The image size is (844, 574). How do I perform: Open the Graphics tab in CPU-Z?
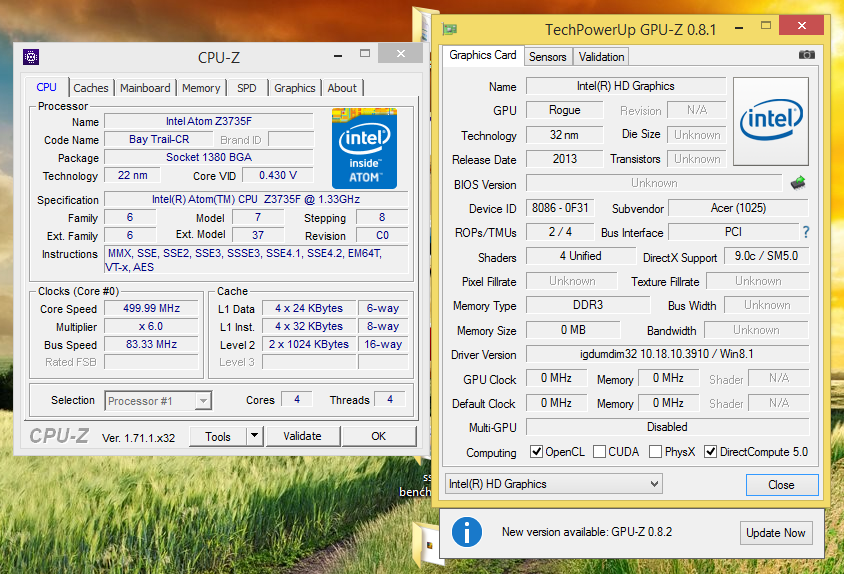(x=294, y=88)
